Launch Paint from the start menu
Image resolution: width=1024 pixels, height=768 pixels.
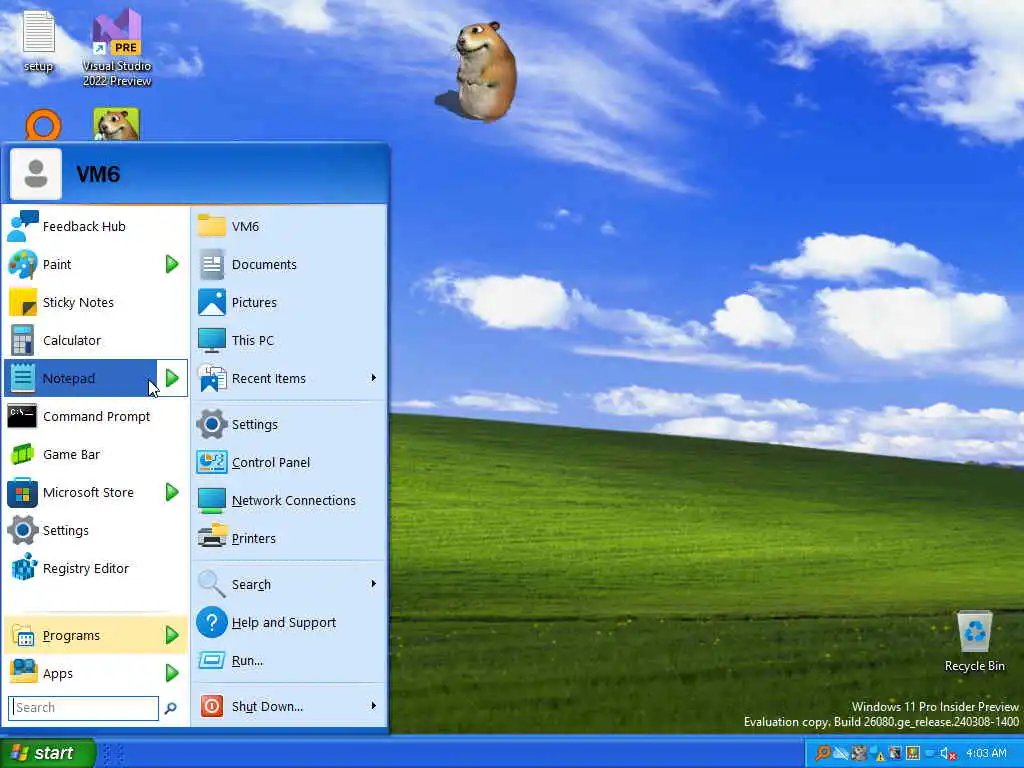[80, 264]
